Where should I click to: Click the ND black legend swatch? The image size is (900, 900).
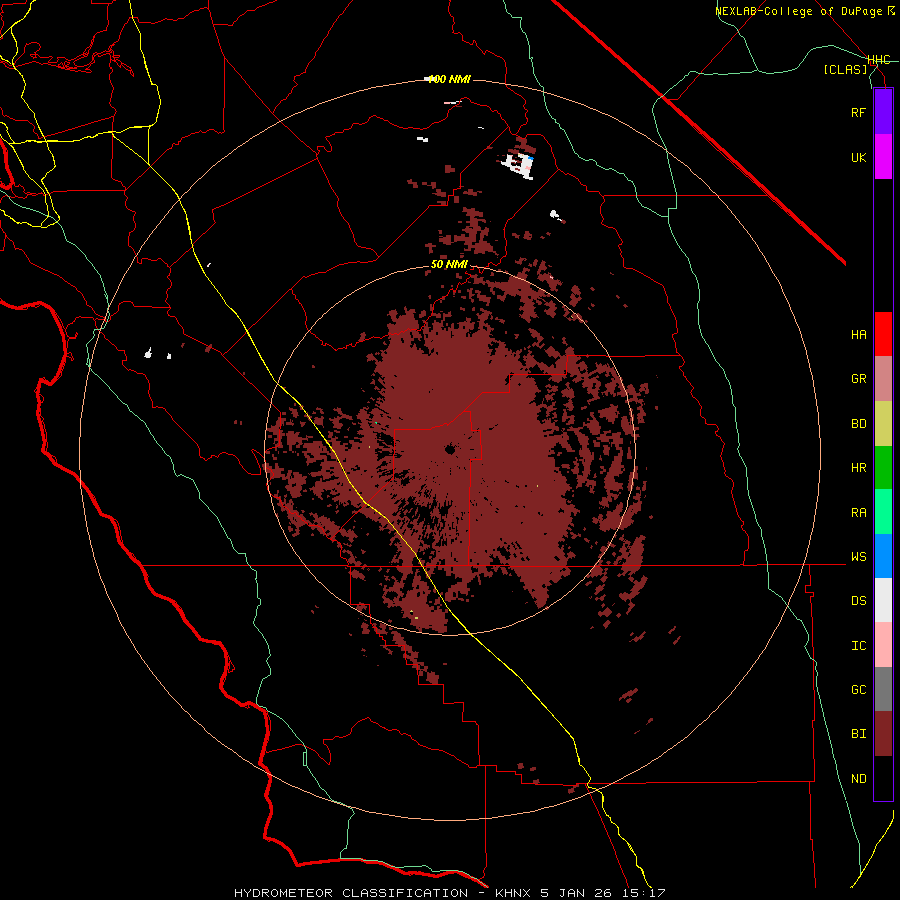(x=883, y=778)
